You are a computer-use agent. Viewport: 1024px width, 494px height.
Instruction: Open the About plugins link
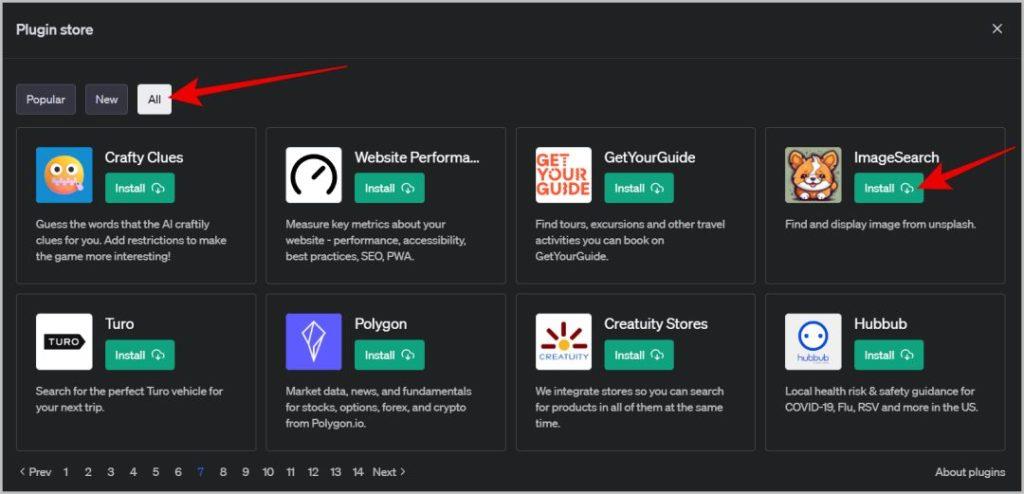point(970,472)
